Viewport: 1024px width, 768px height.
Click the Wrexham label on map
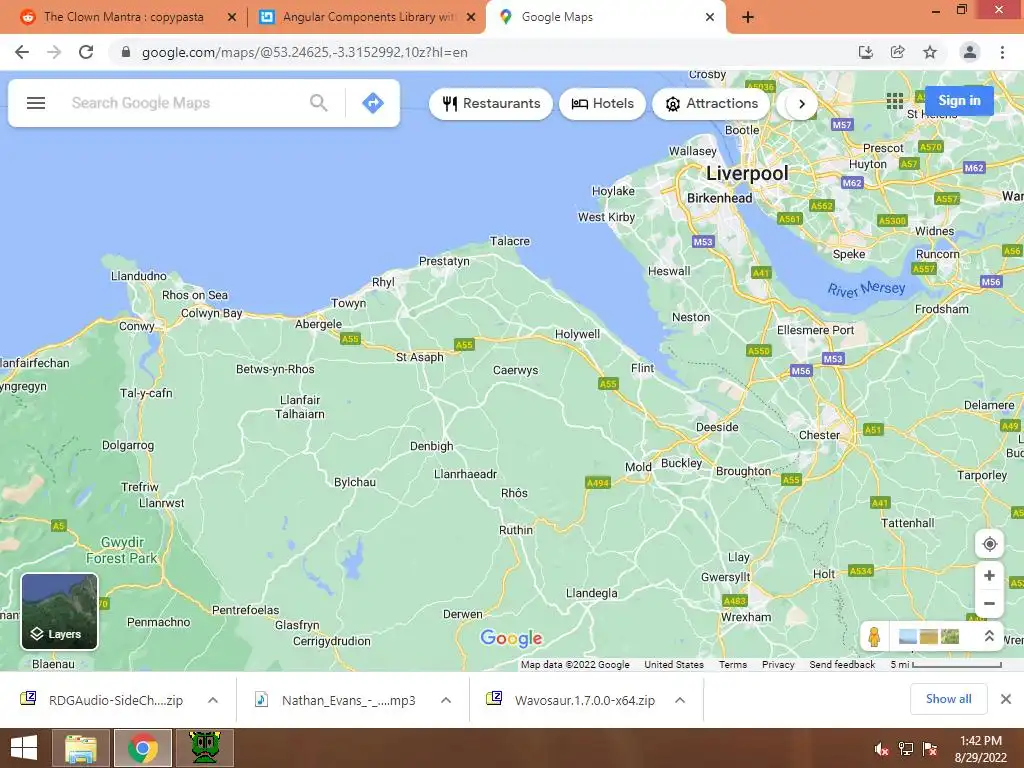click(746, 617)
